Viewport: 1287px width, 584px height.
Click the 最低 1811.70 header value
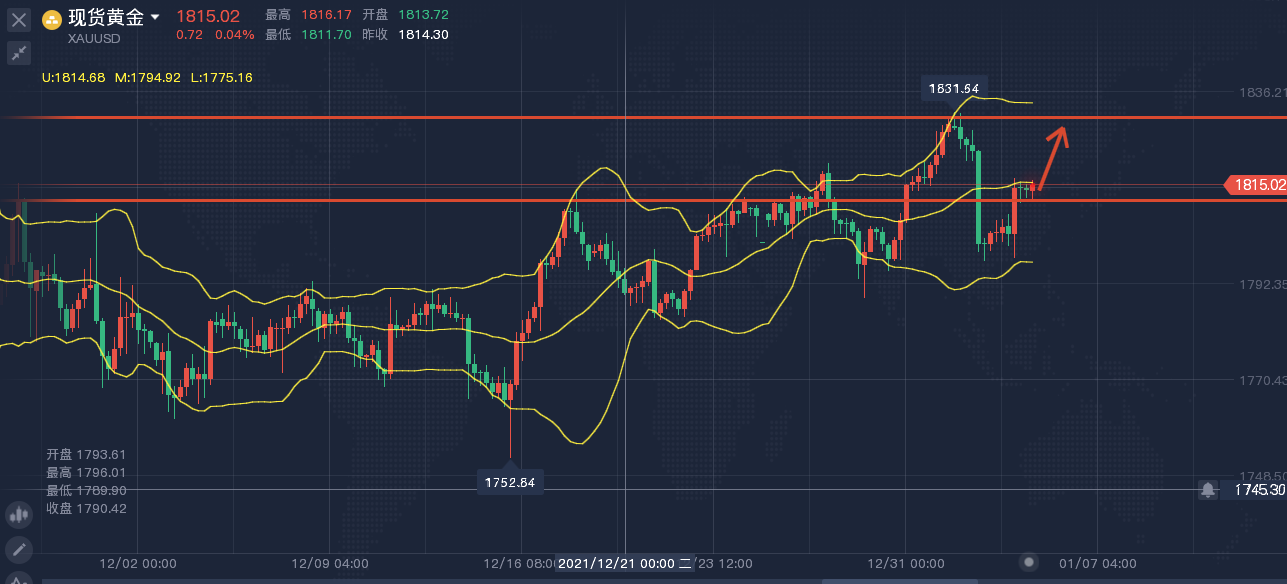pyautogui.click(x=308, y=34)
